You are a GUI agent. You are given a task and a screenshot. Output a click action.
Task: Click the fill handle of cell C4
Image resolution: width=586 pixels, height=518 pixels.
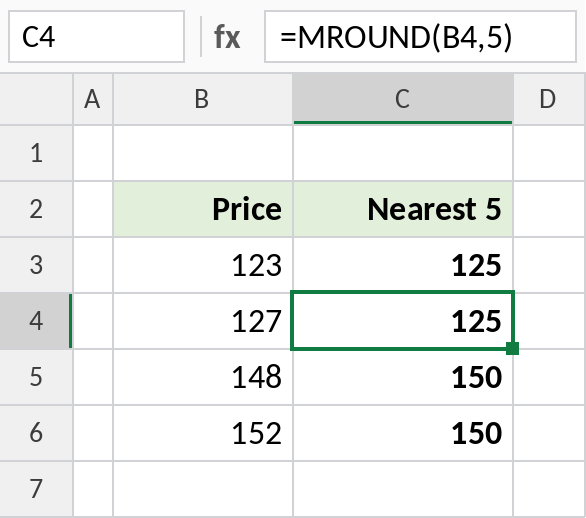click(512, 348)
